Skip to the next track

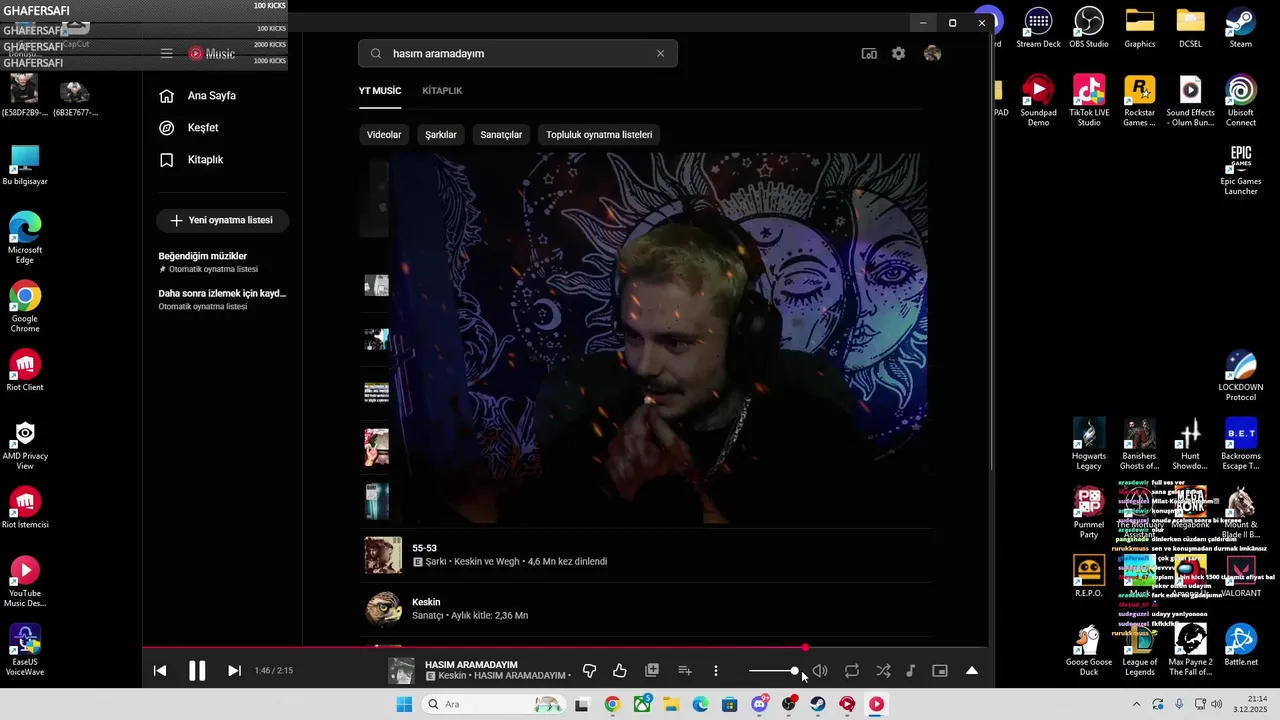tap(234, 671)
